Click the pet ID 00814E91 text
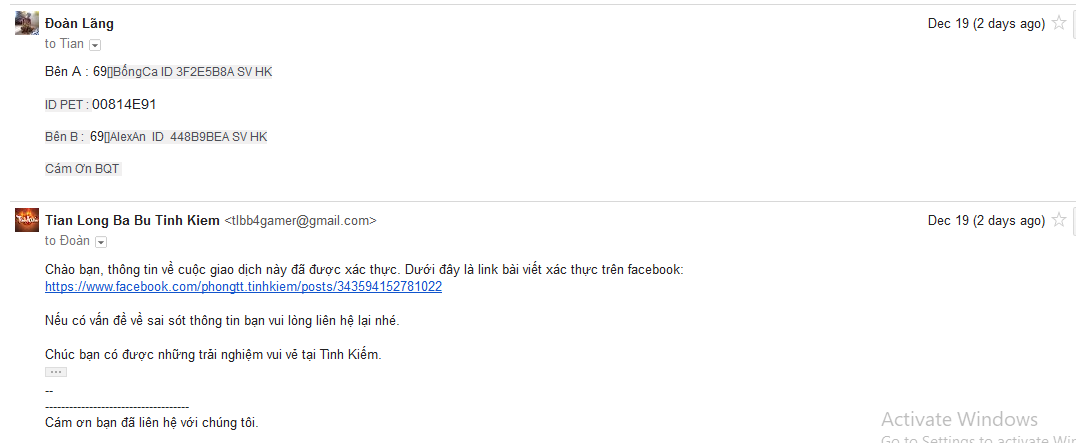Viewport: 1076px width, 443px height. (125, 104)
